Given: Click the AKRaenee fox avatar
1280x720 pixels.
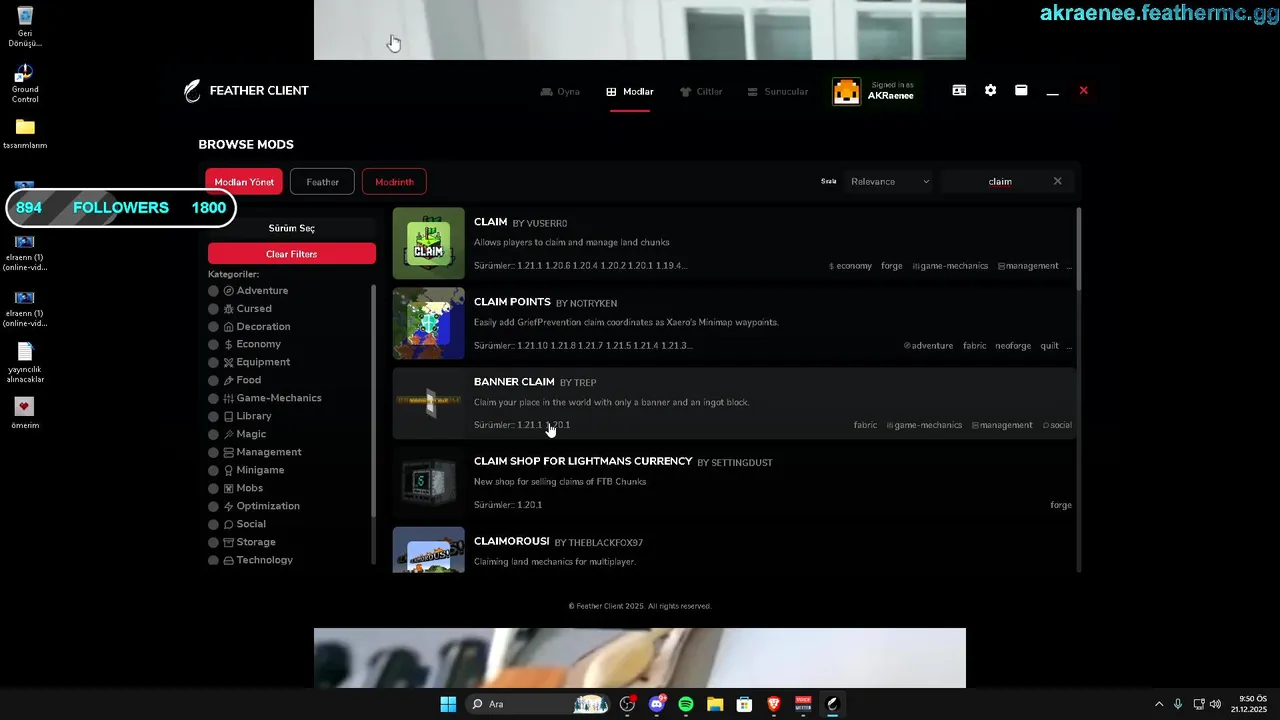Looking at the screenshot, I should [846, 91].
